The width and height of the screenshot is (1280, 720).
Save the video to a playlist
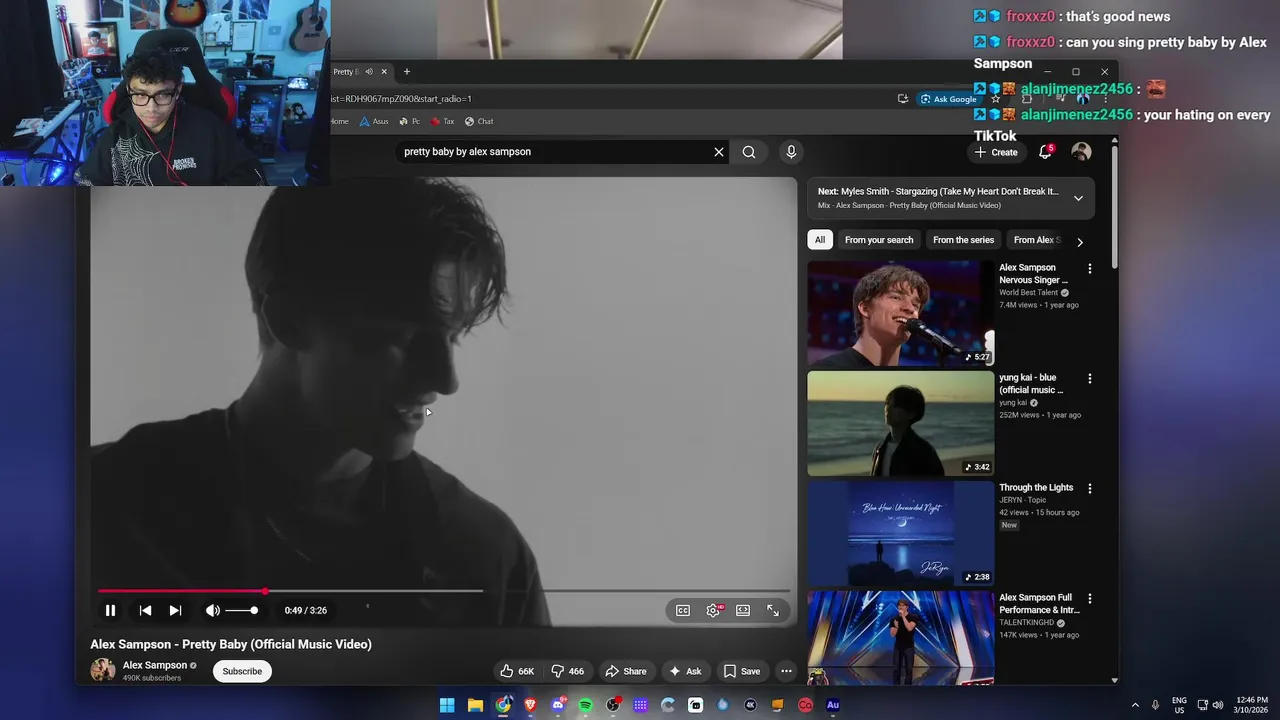(742, 671)
